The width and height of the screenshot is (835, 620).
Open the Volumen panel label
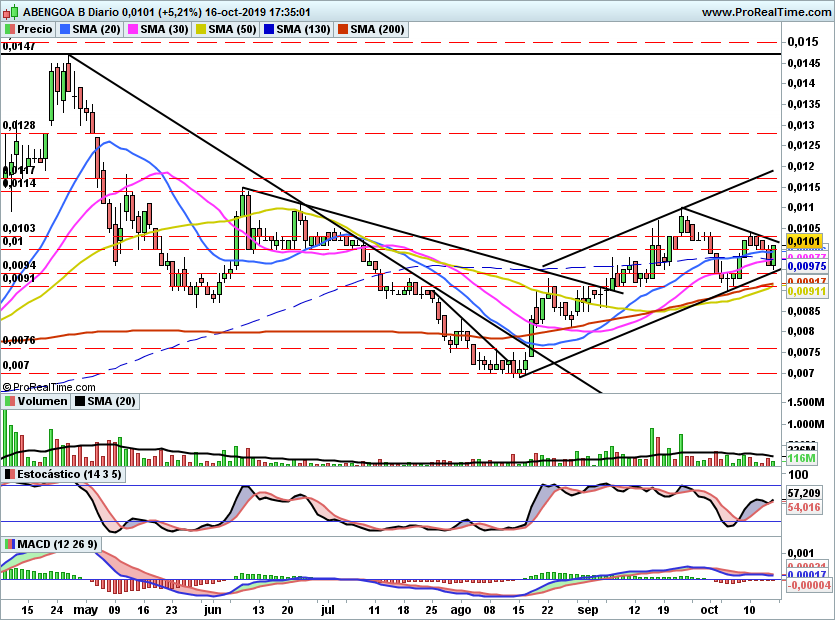point(43,401)
